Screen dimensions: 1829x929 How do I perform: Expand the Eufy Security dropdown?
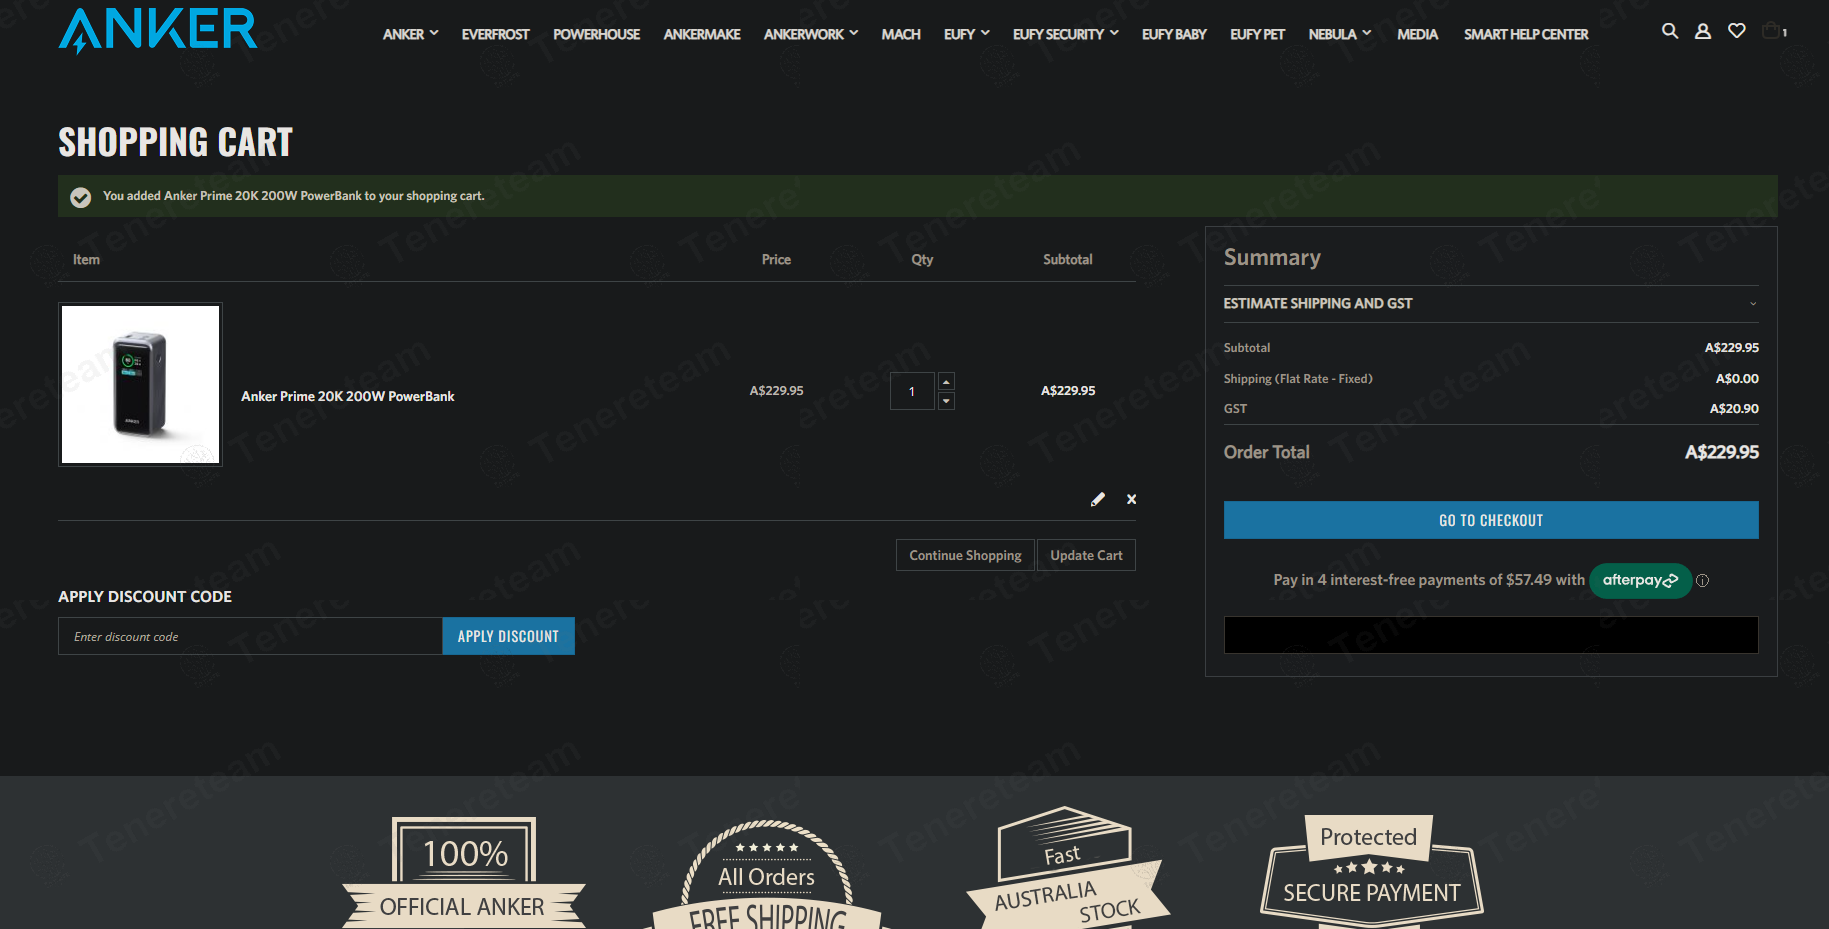click(x=1065, y=34)
